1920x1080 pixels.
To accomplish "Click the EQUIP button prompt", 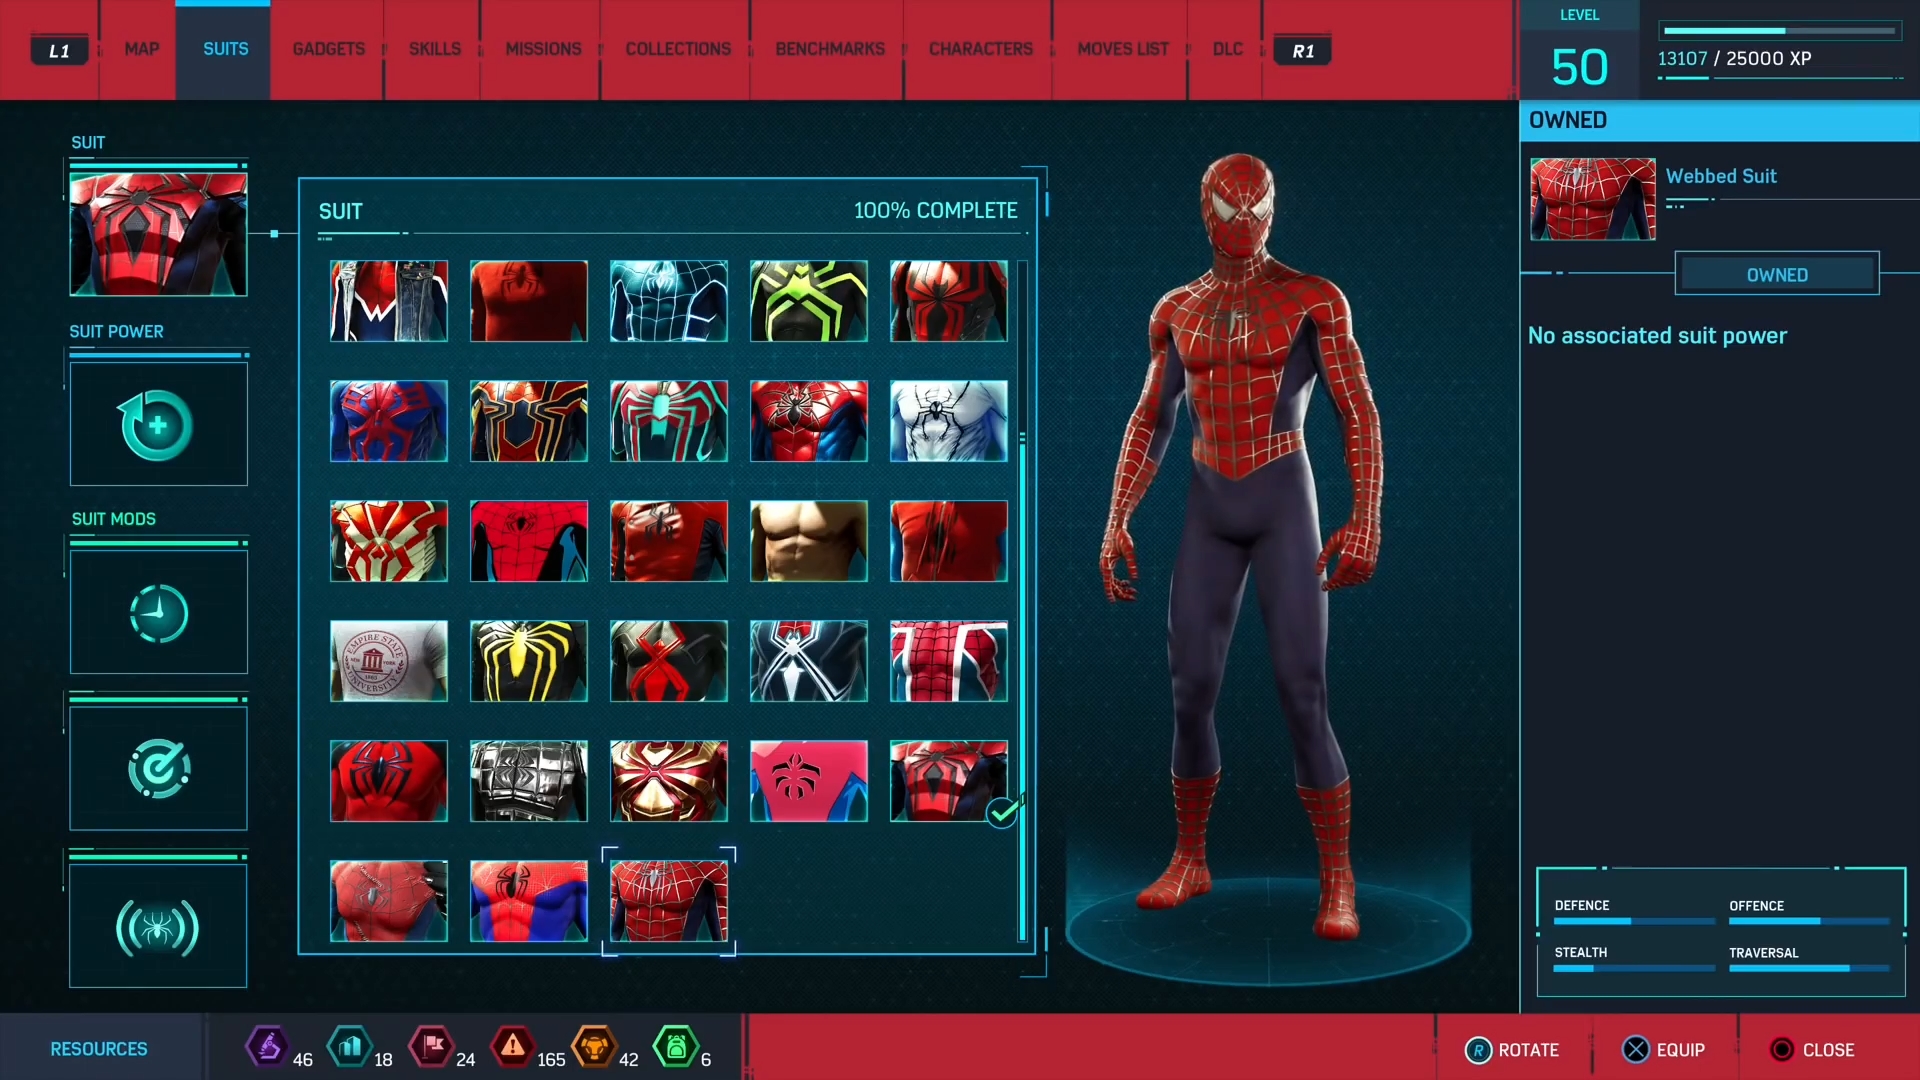I will pyautogui.click(x=1664, y=1050).
